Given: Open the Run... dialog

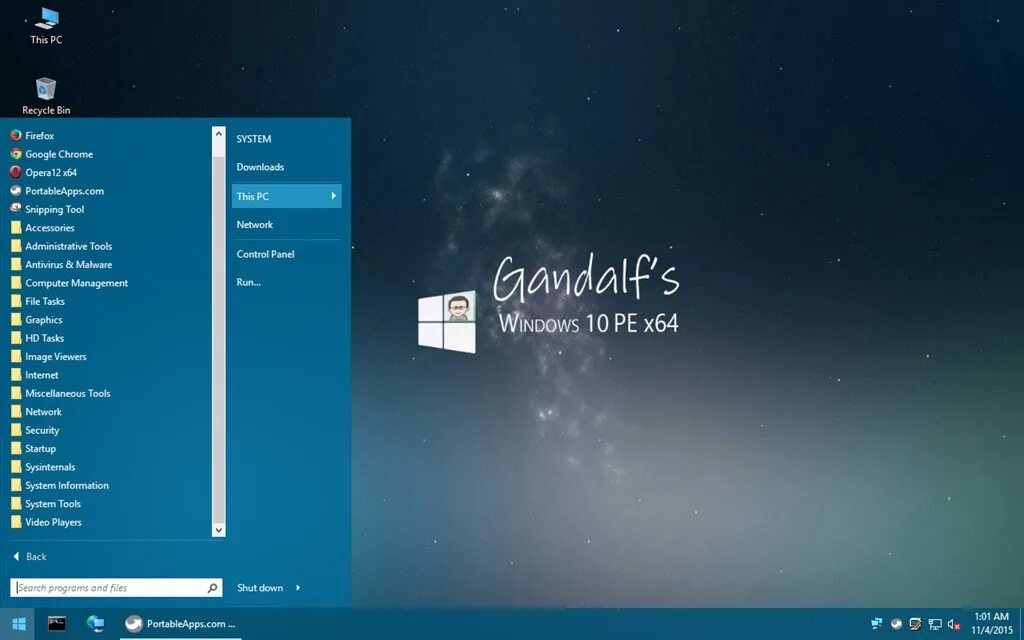Looking at the screenshot, I should coord(248,282).
